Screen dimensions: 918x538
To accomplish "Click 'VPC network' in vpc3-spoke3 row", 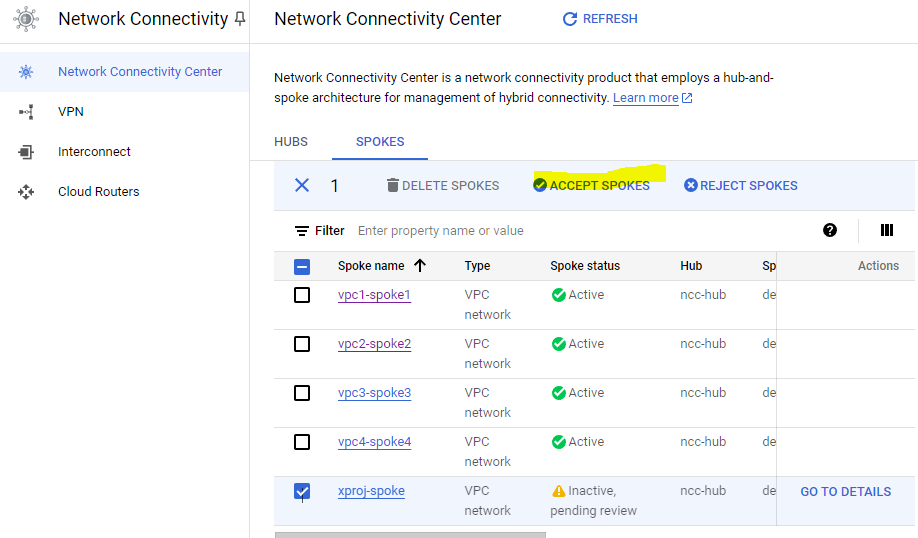I will 487,403.
